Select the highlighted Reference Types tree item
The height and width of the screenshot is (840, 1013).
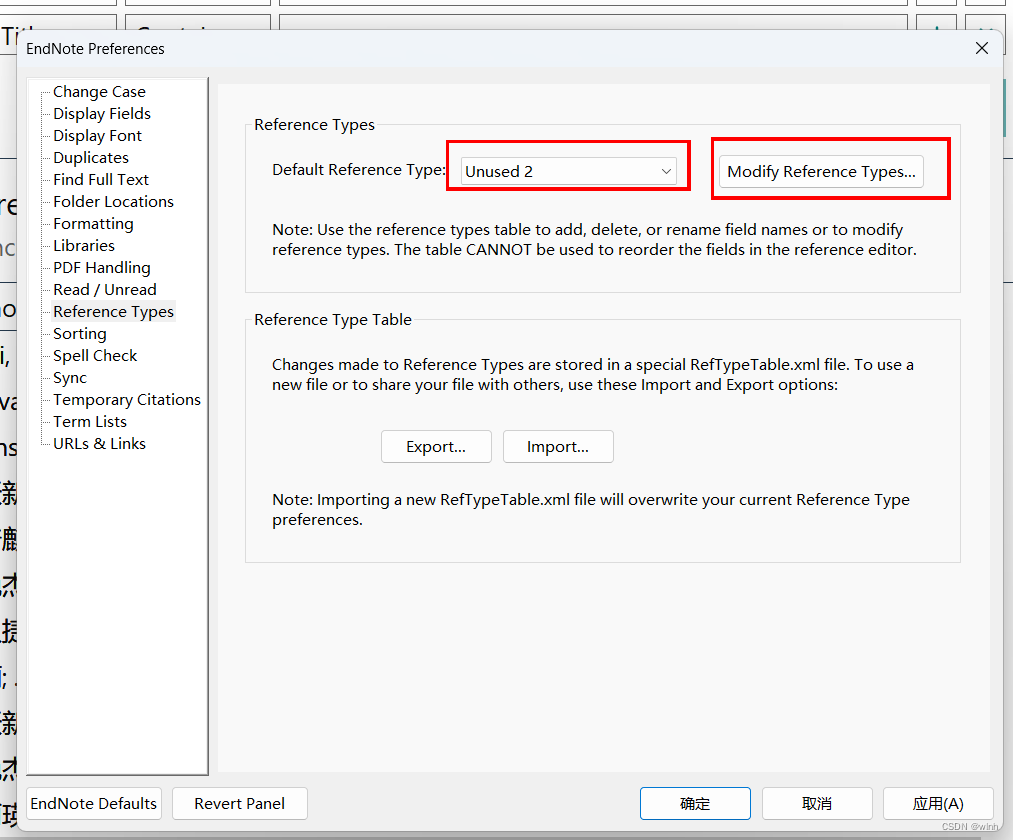[114, 311]
